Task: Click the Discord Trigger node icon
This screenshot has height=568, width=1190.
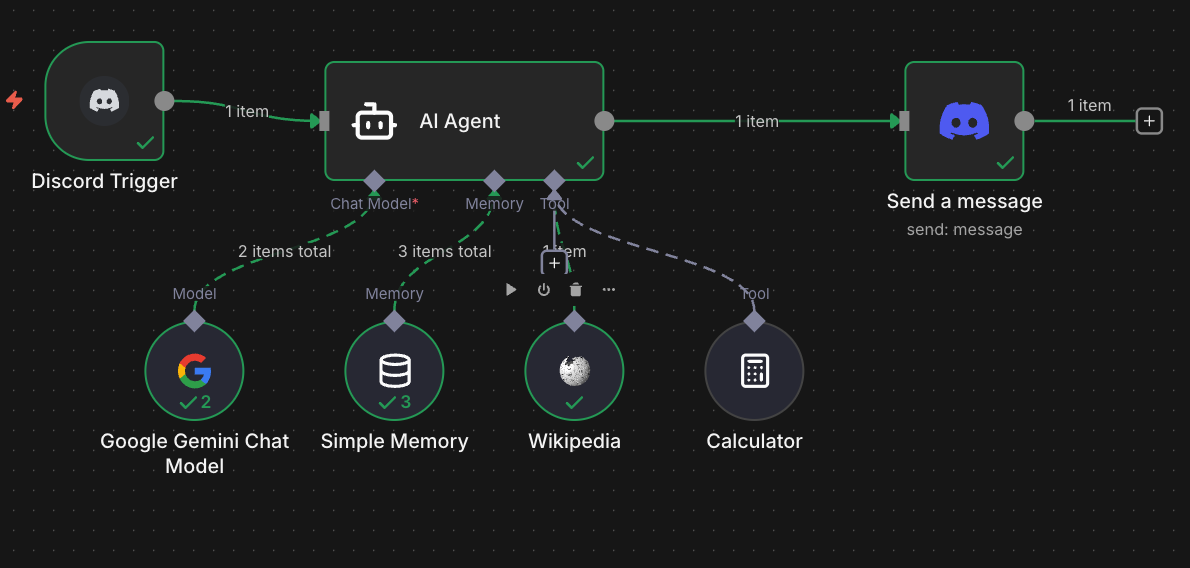Action: click(104, 101)
